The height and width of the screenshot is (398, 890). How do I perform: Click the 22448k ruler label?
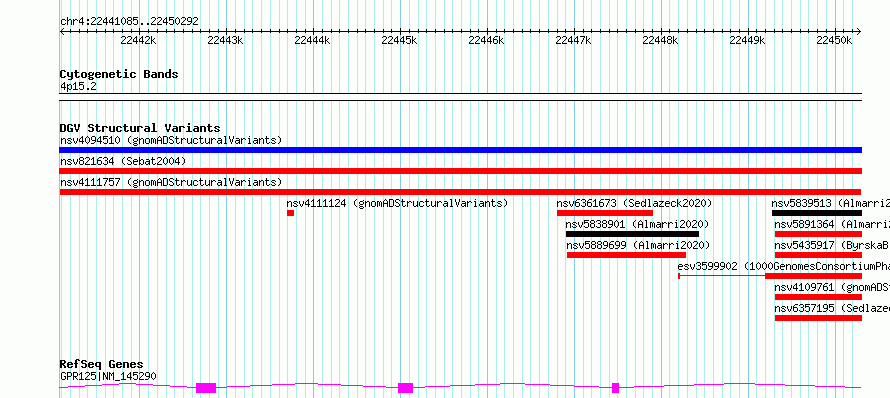point(660,40)
